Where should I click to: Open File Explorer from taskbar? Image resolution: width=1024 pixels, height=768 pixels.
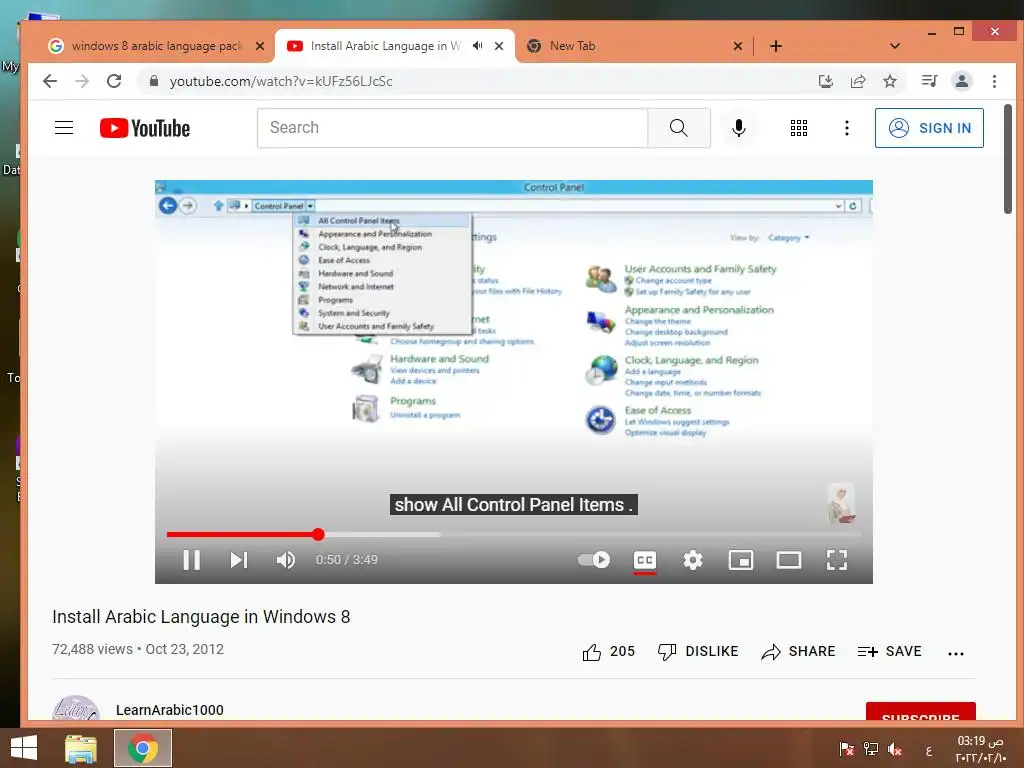(x=81, y=748)
